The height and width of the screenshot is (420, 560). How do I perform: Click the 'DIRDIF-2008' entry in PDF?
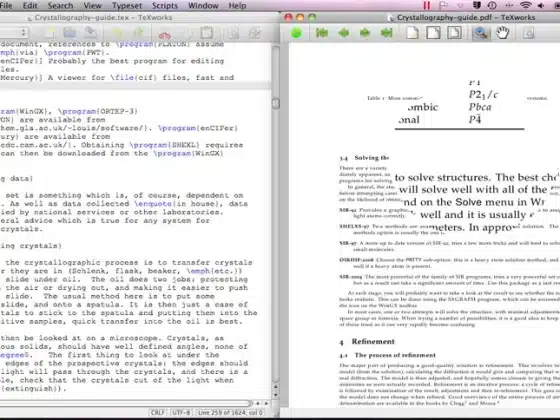(356, 260)
